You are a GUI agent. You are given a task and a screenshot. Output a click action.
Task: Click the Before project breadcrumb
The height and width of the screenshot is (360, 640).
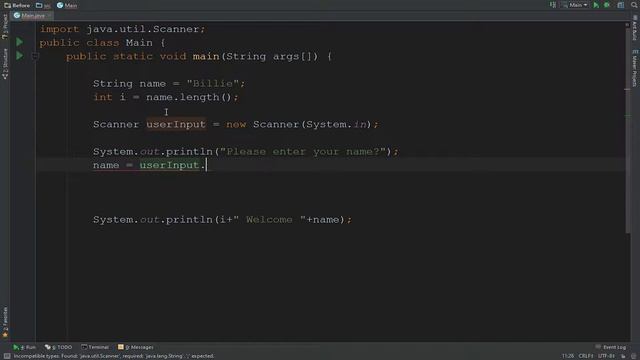(x=17, y=5)
